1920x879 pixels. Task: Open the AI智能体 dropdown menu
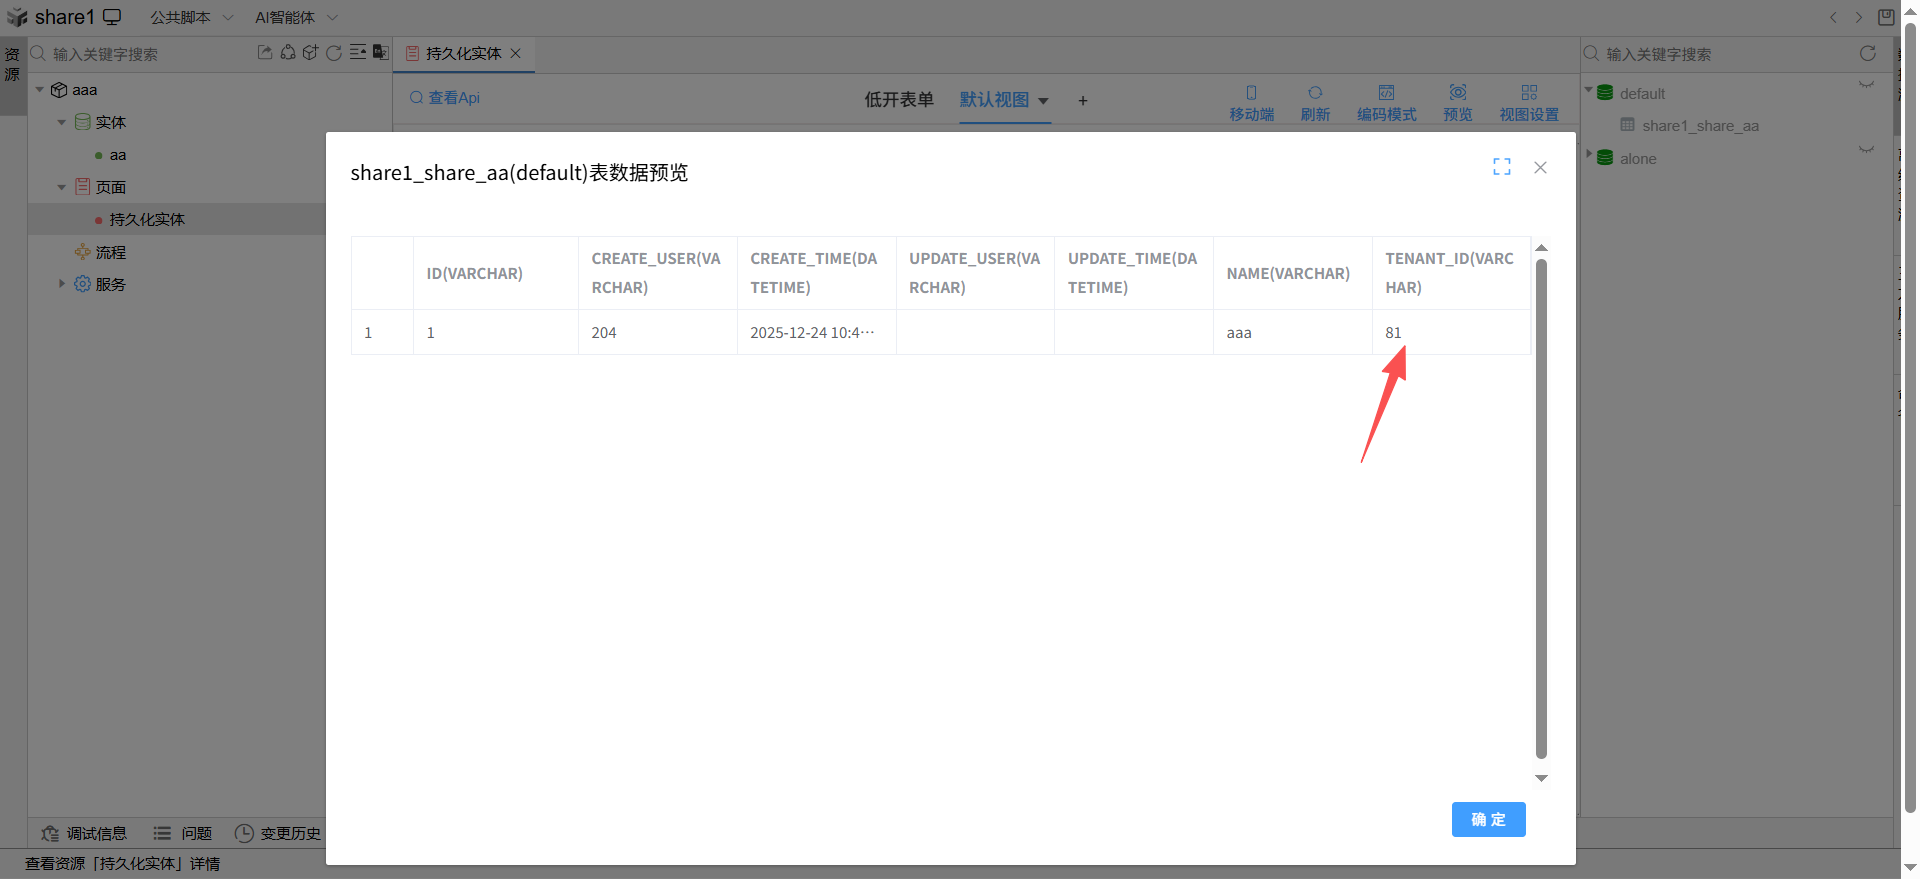click(x=296, y=18)
